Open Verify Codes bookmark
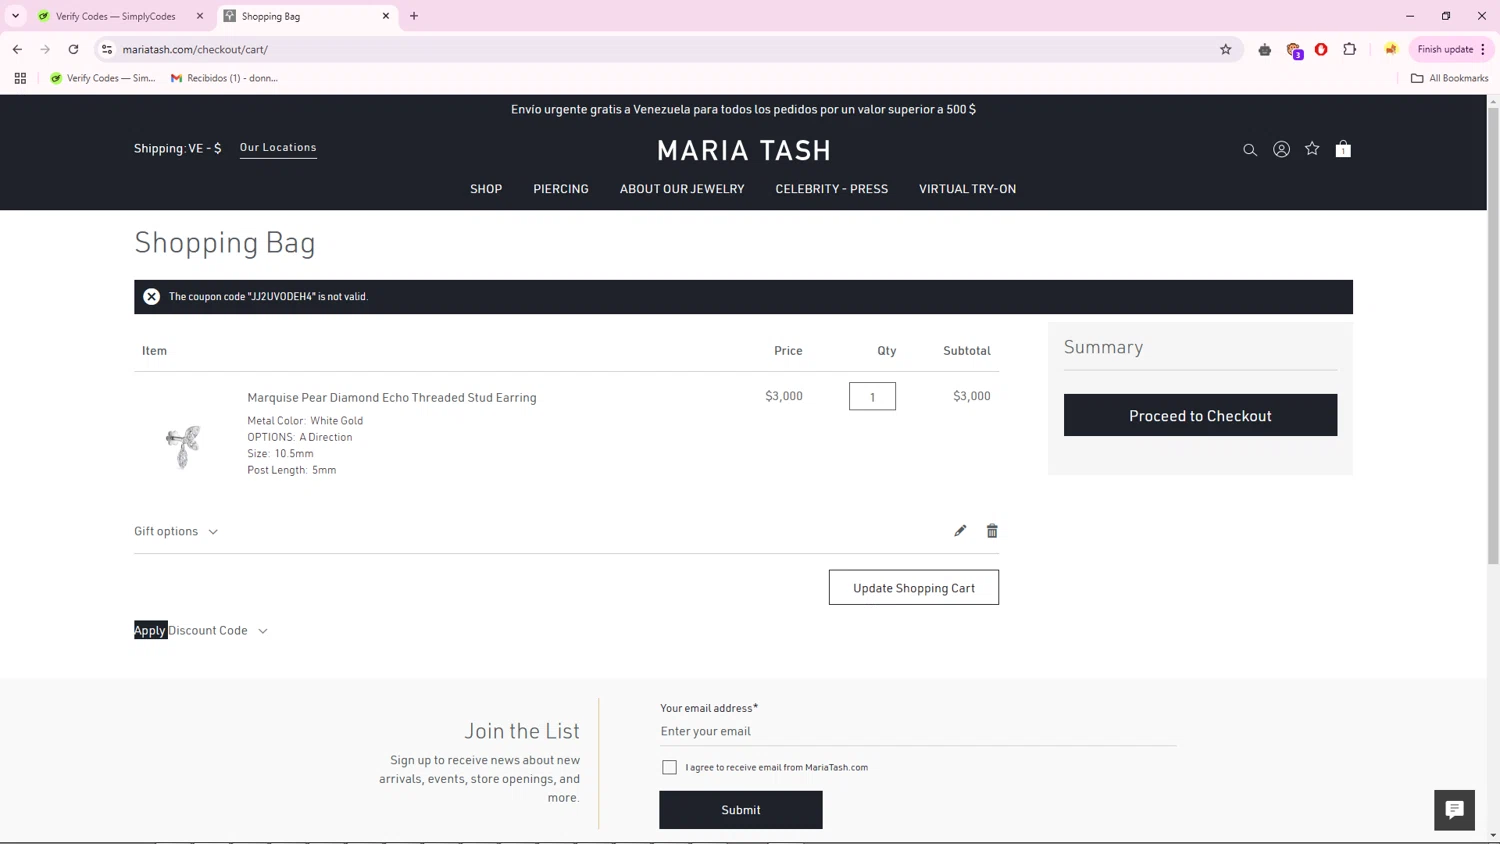1500x844 pixels. point(103,78)
